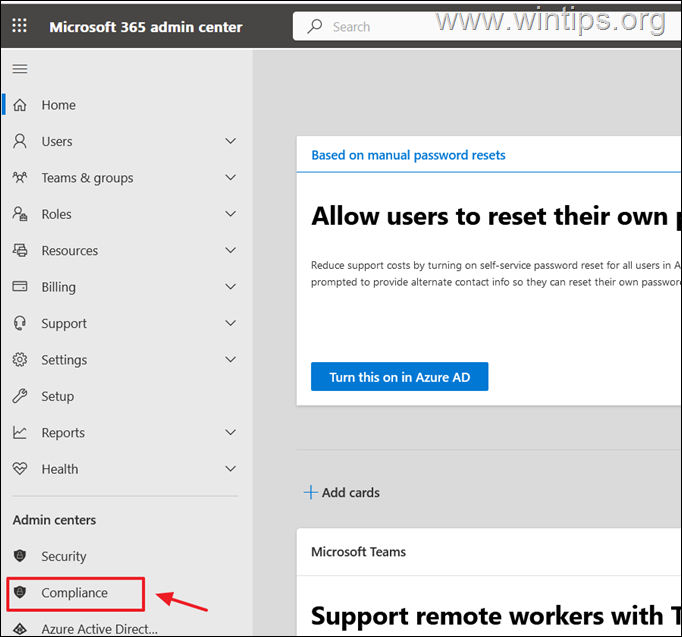Click the Security shield icon

[20, 556]
